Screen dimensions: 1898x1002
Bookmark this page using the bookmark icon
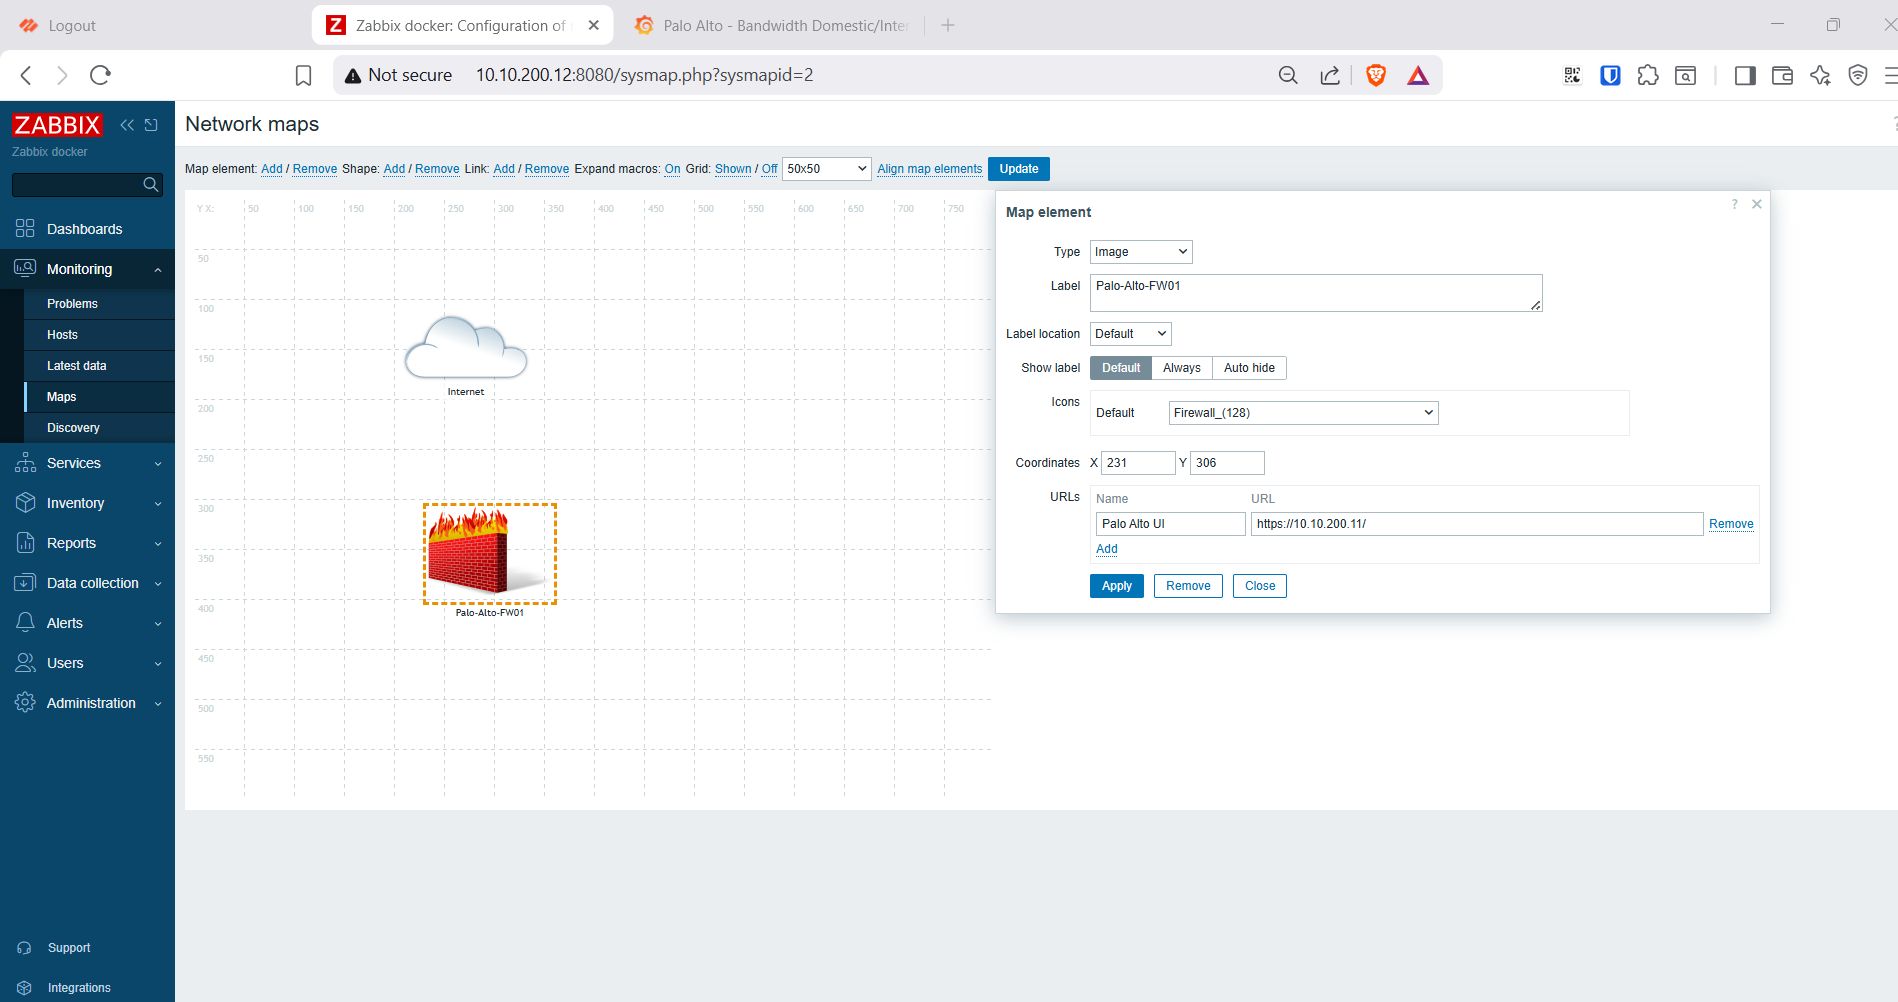click(x=304, y=75)
